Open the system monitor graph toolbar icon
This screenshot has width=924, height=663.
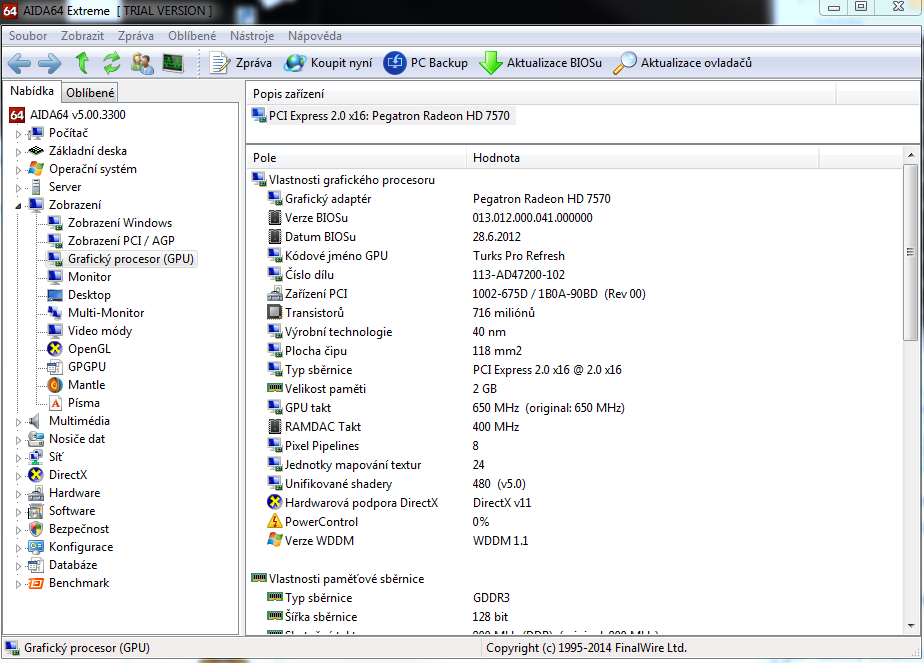point(173,63)
